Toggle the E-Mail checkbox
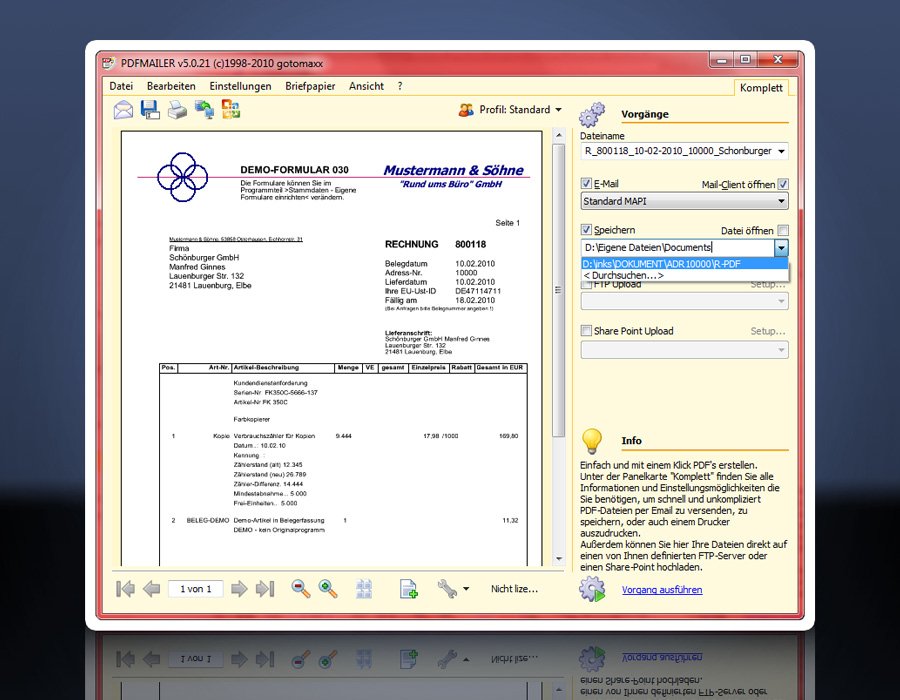The width and height of the screenshot is (900, 700). pyautogui.click(x=586, y=184)
